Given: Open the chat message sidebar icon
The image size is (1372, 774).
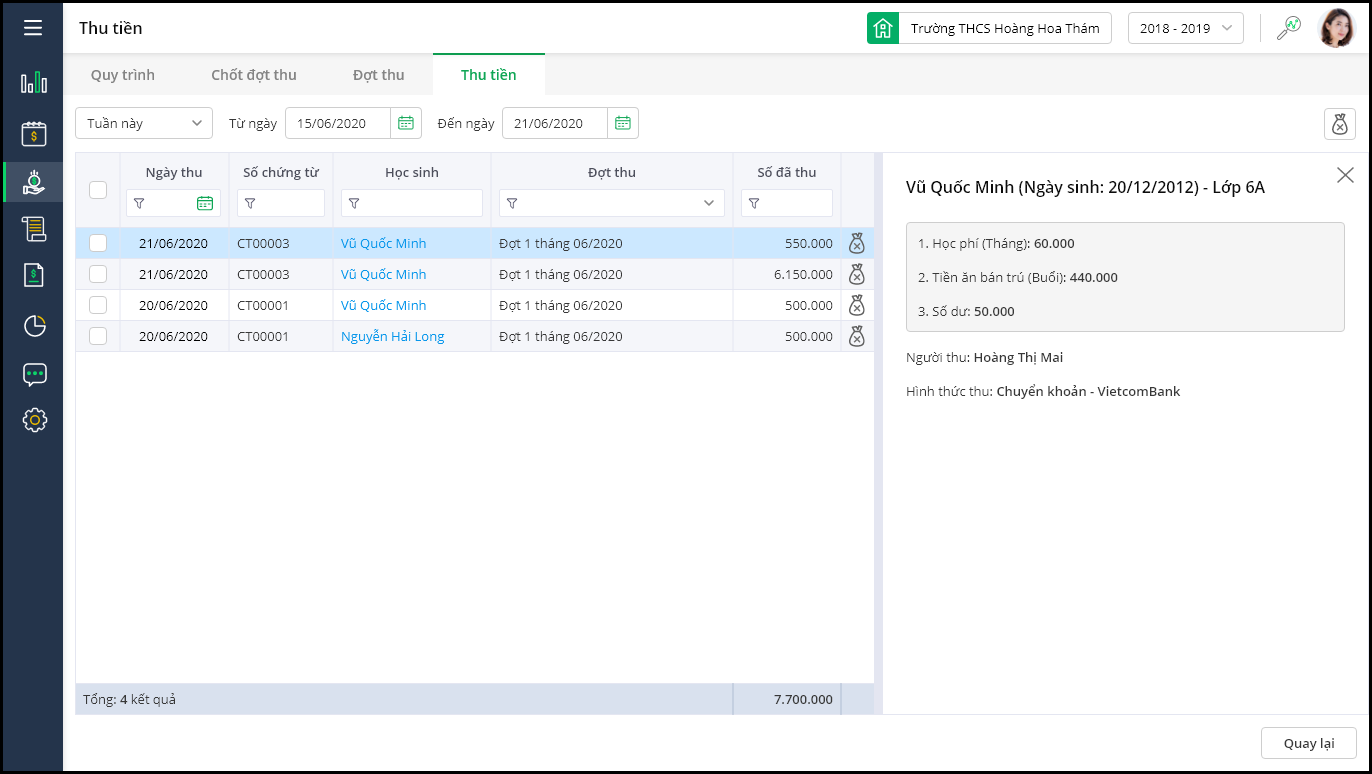Looking at the screenshot, I should click(x=34, y=375).
